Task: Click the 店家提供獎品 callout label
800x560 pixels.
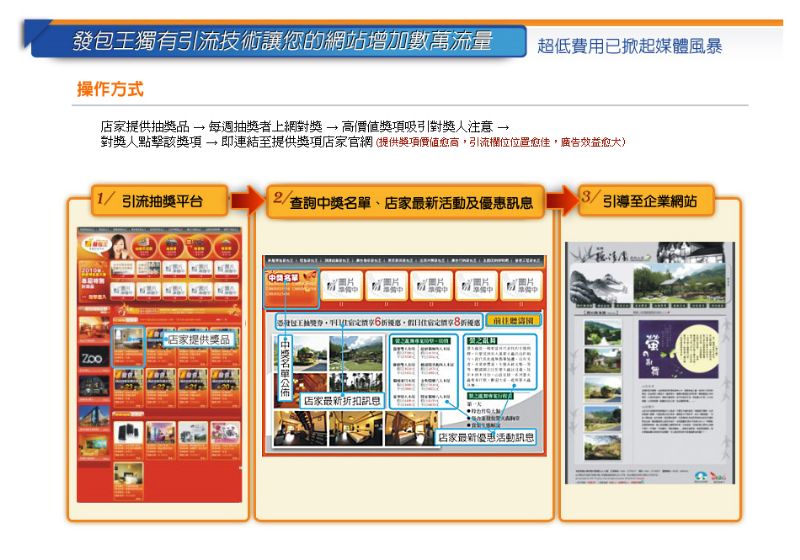Action: 198,340
